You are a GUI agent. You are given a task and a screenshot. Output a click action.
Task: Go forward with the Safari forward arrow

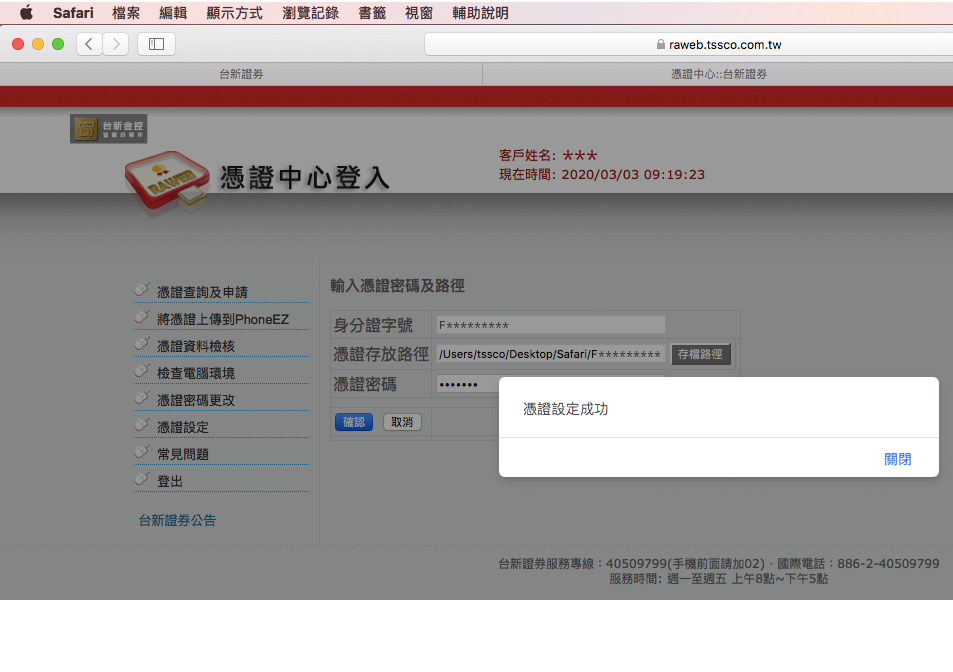point(115,44)
